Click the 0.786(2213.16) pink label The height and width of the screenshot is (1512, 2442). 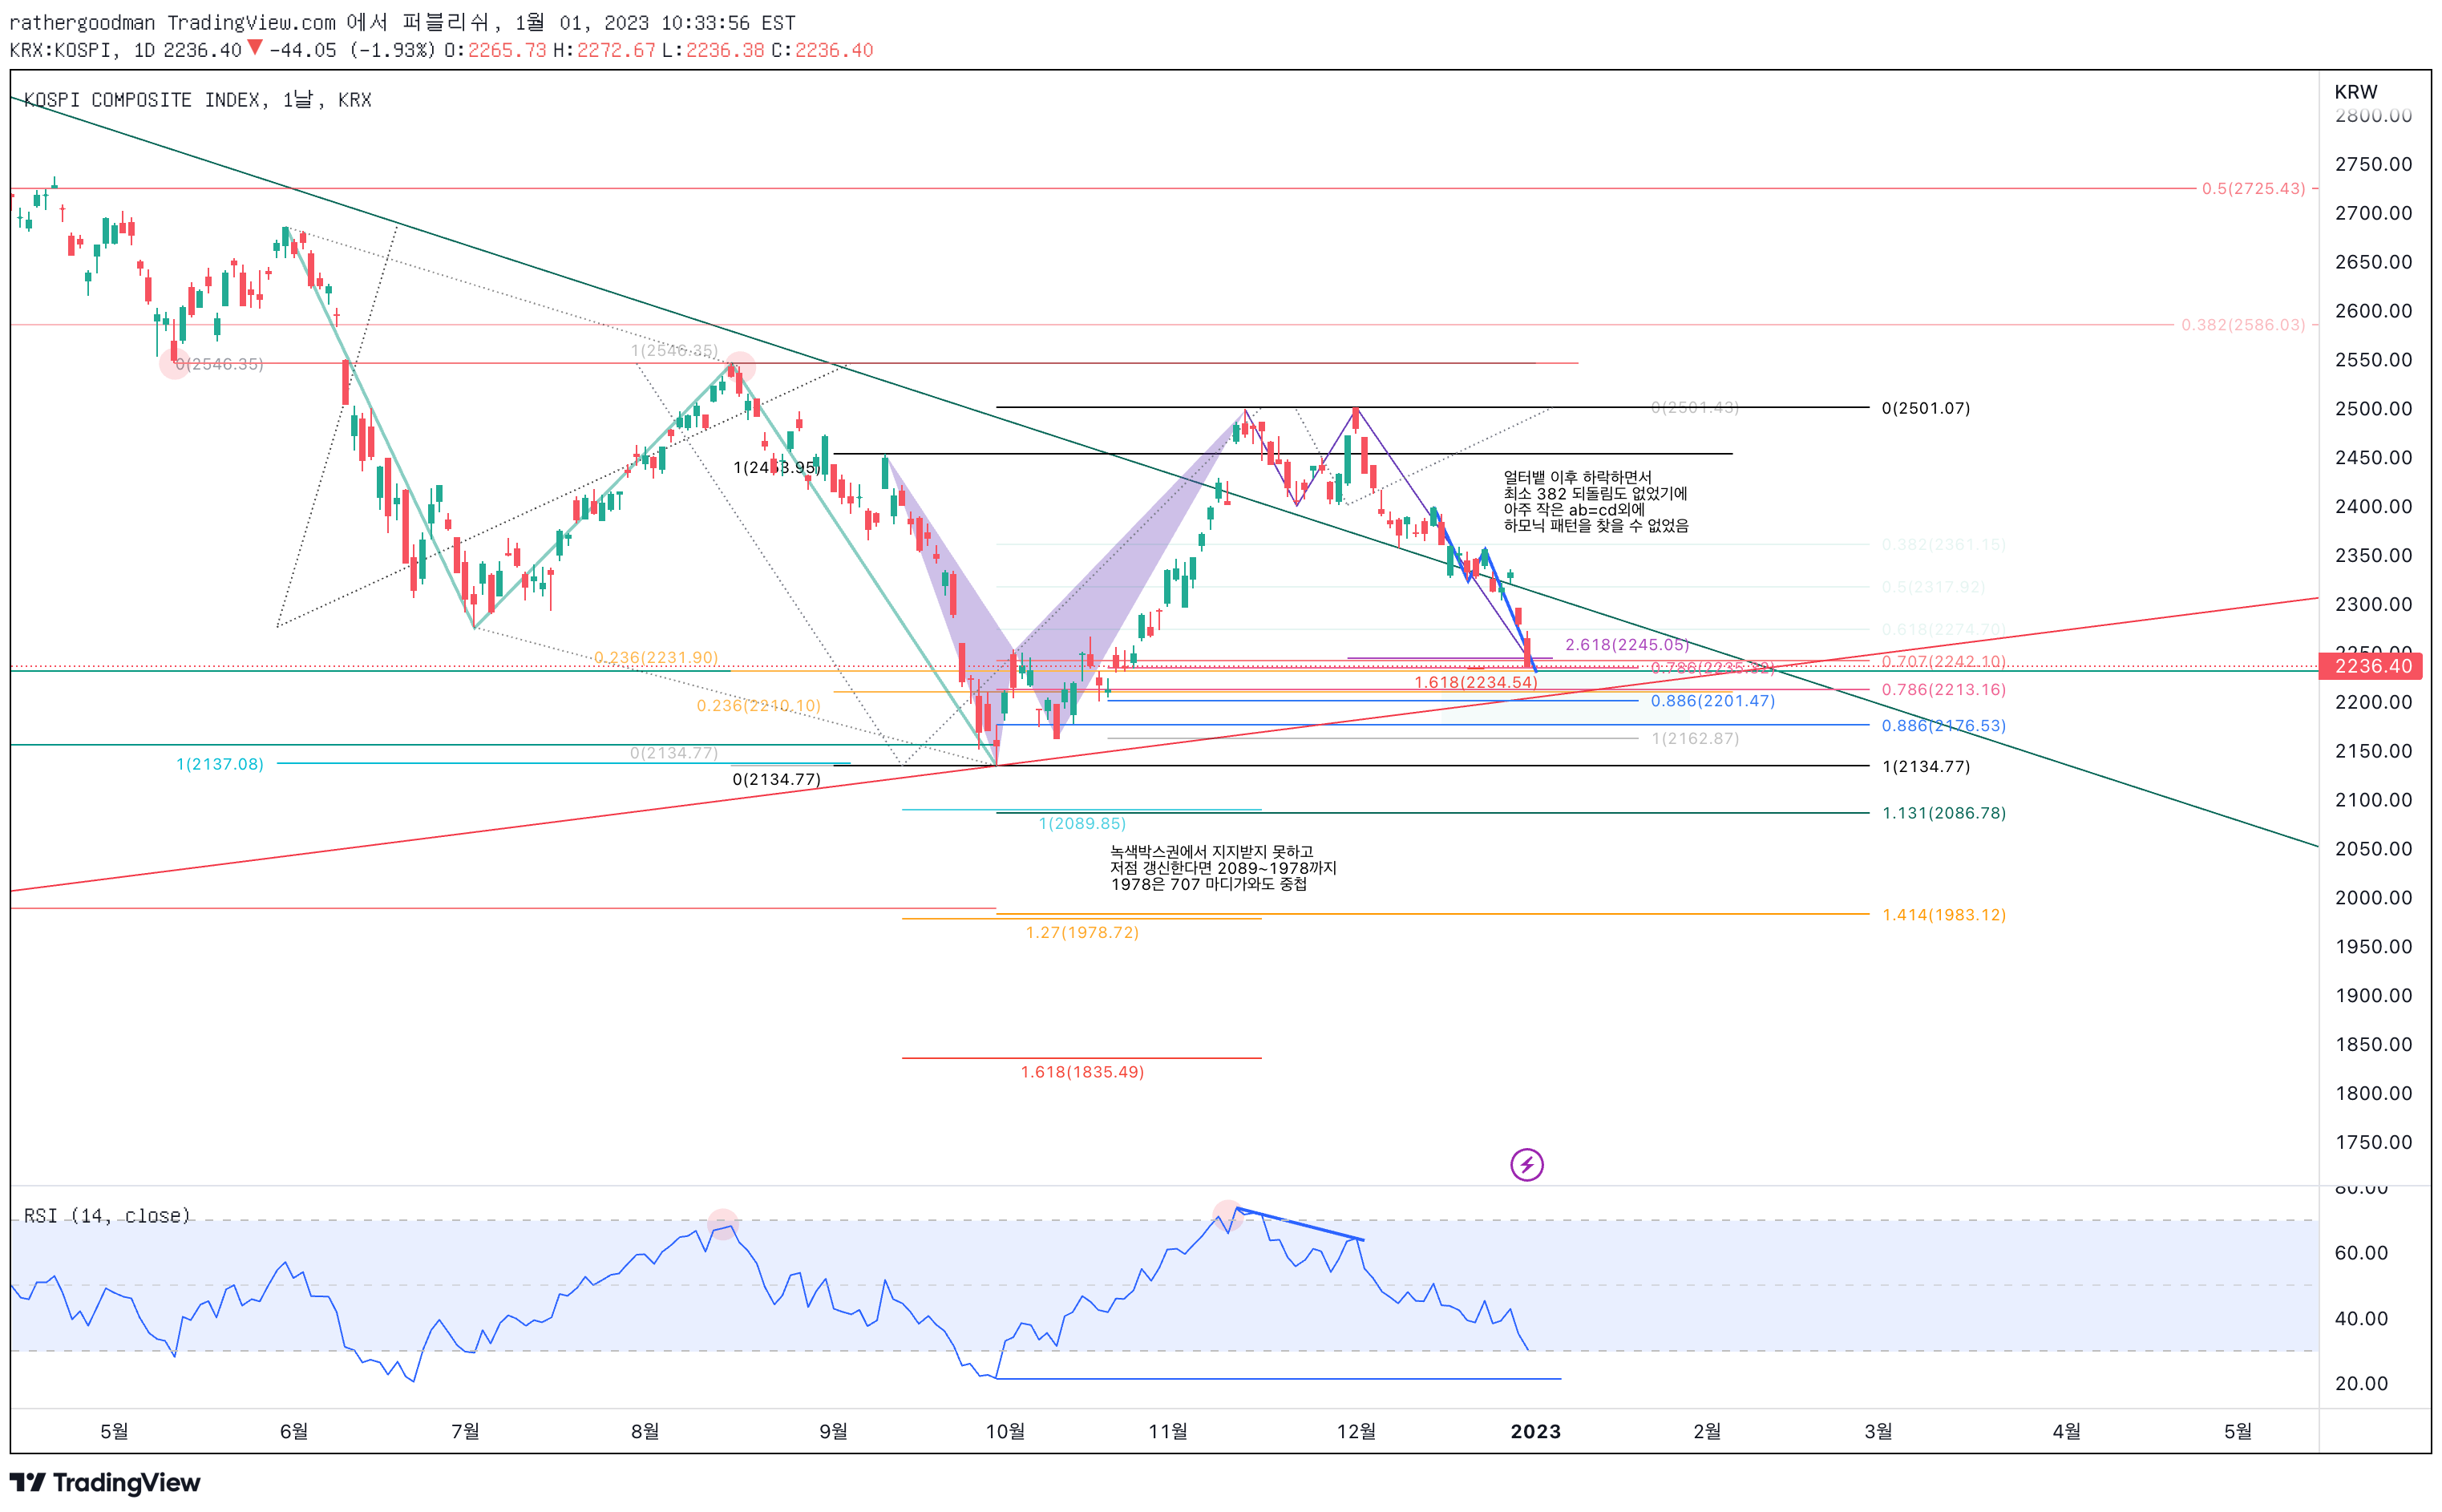click(1943, 689)
